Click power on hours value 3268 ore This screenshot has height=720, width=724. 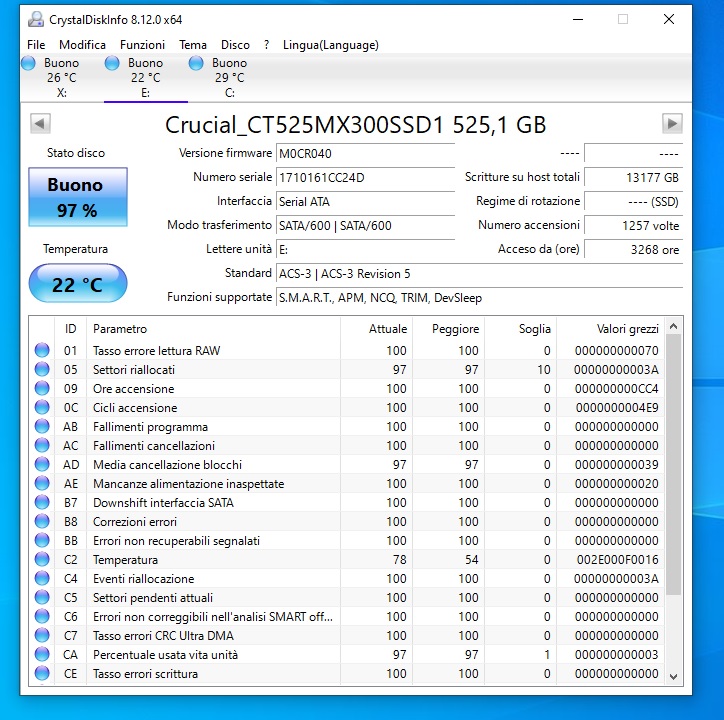pos(634,249)
